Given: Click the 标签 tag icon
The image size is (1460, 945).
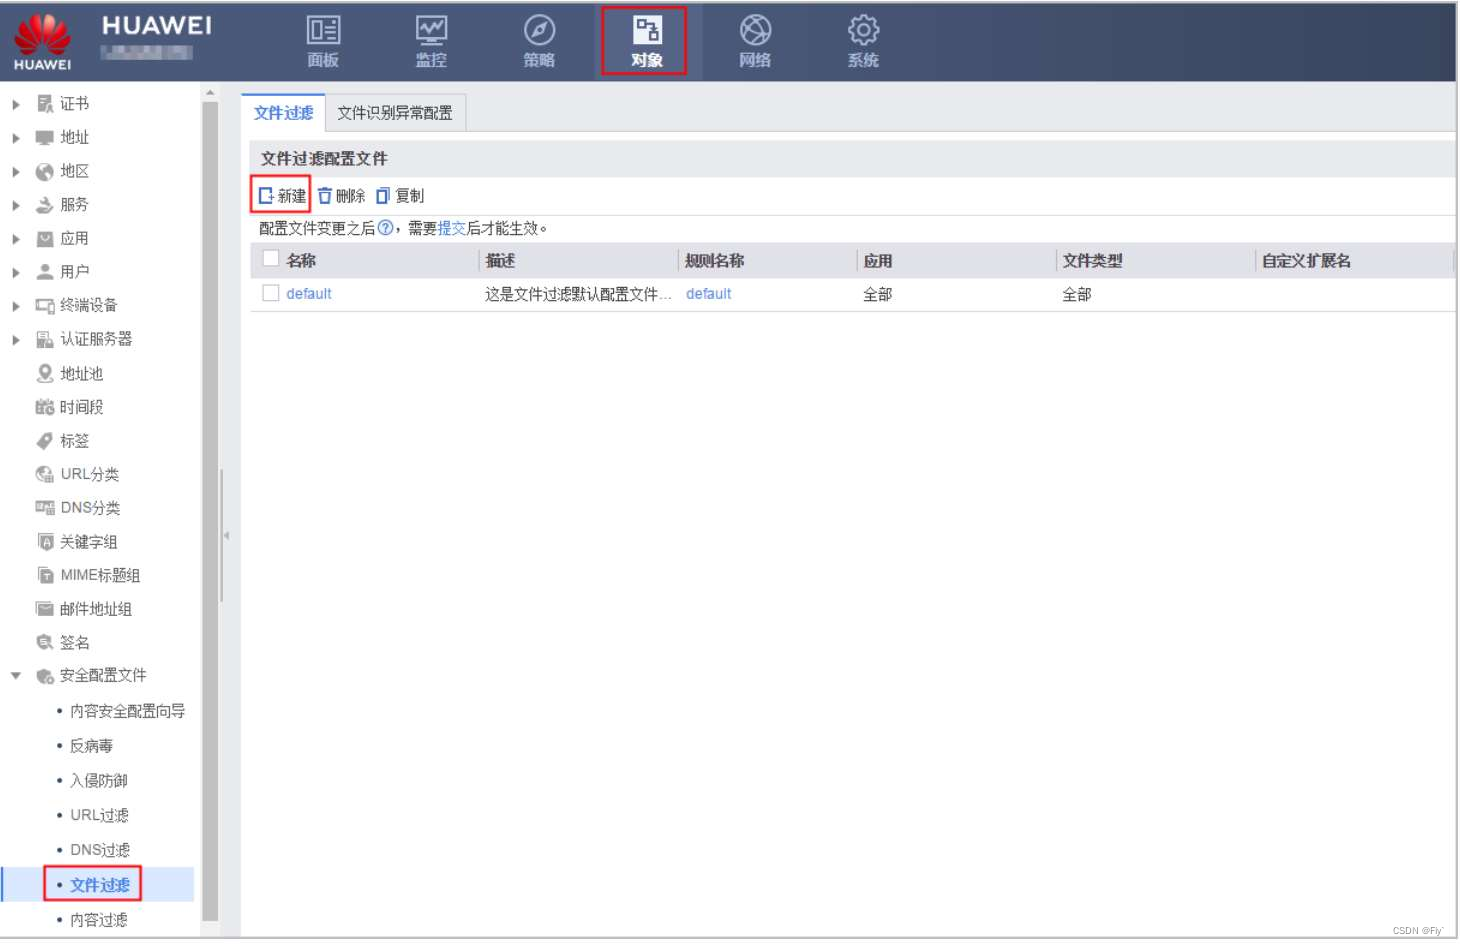Looking at the screenshot, I should click(45, 441).
